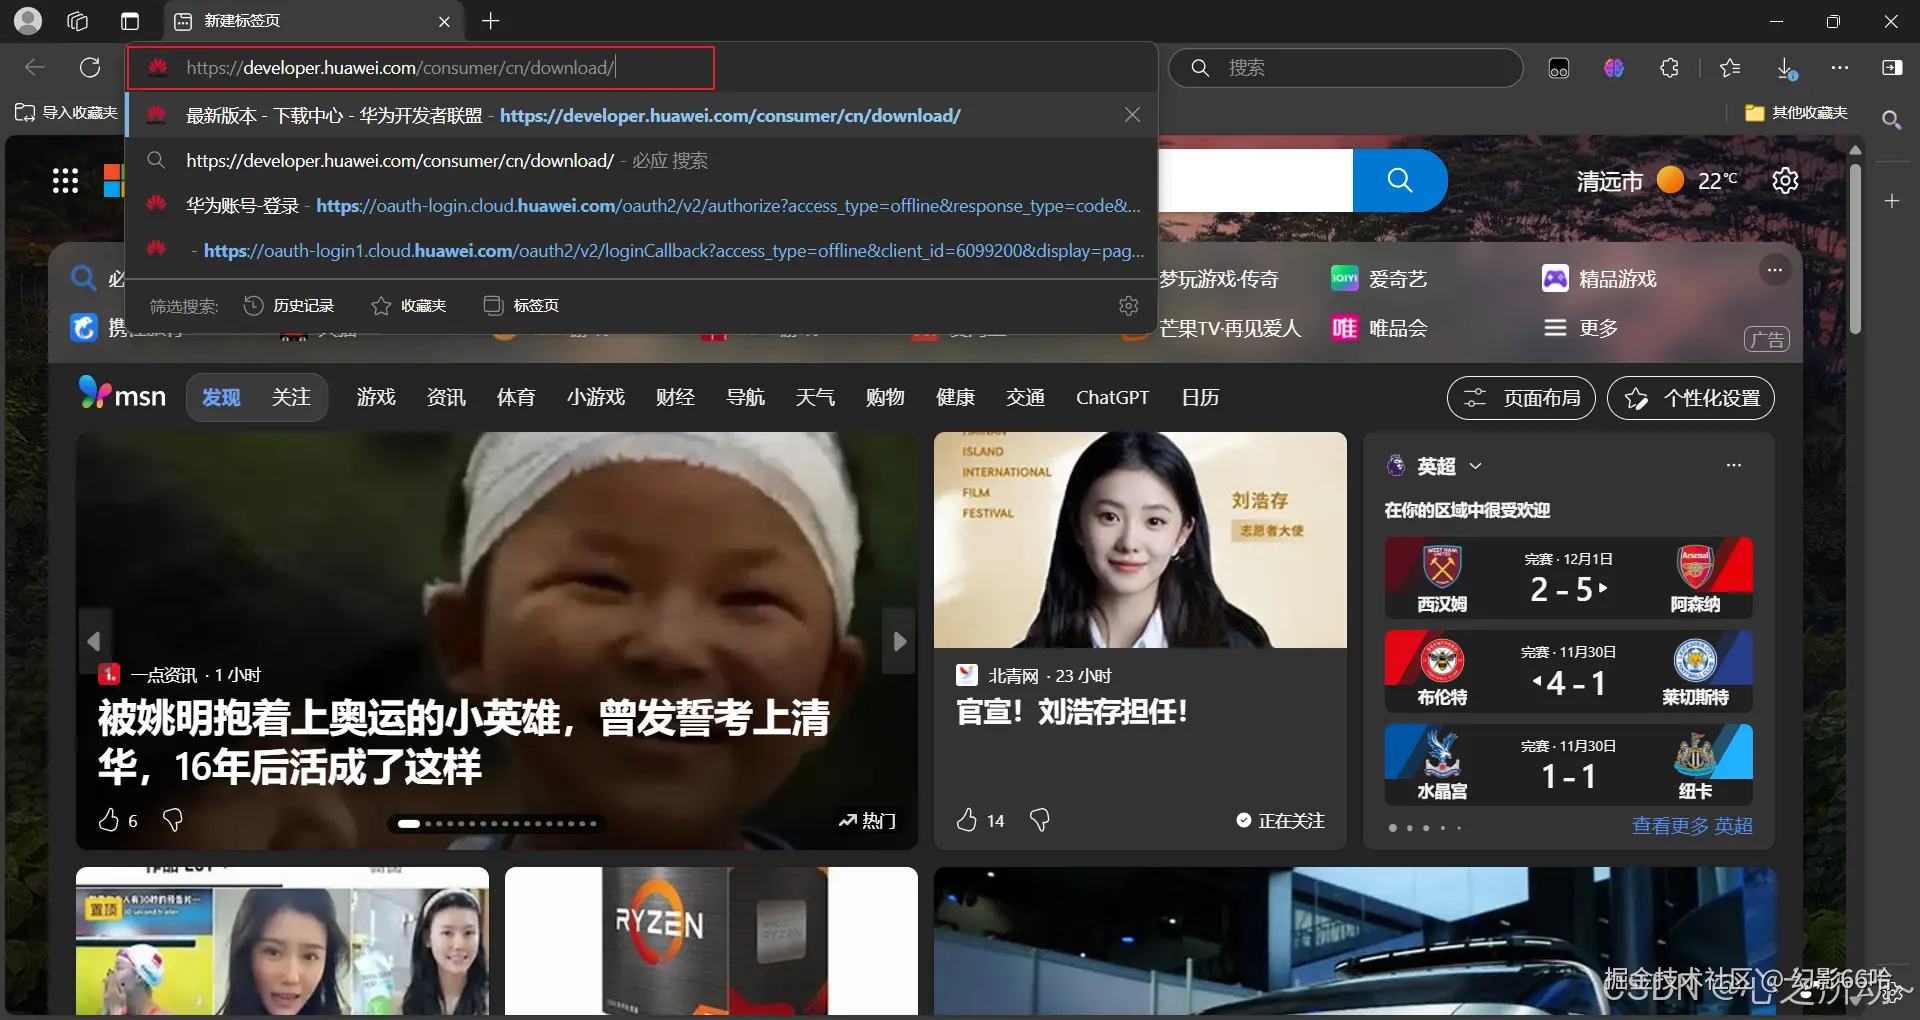Open the quick links more options ellipsis
Screen dimensions: 1920x1020
click(1775, 270)
